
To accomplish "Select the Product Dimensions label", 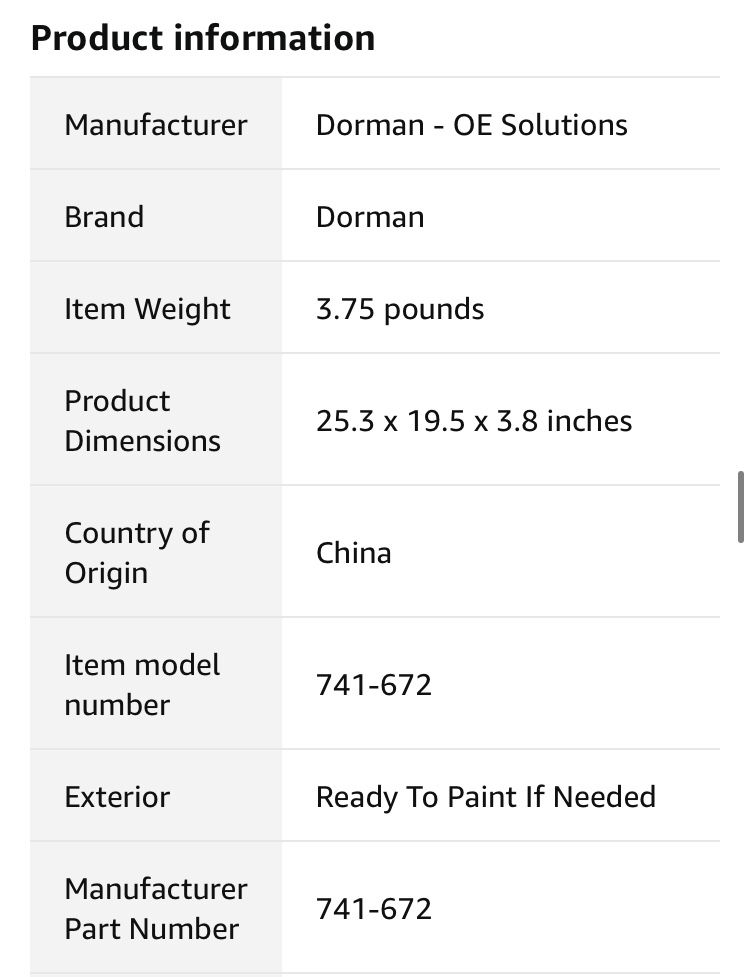I will [x=143, y=421].
